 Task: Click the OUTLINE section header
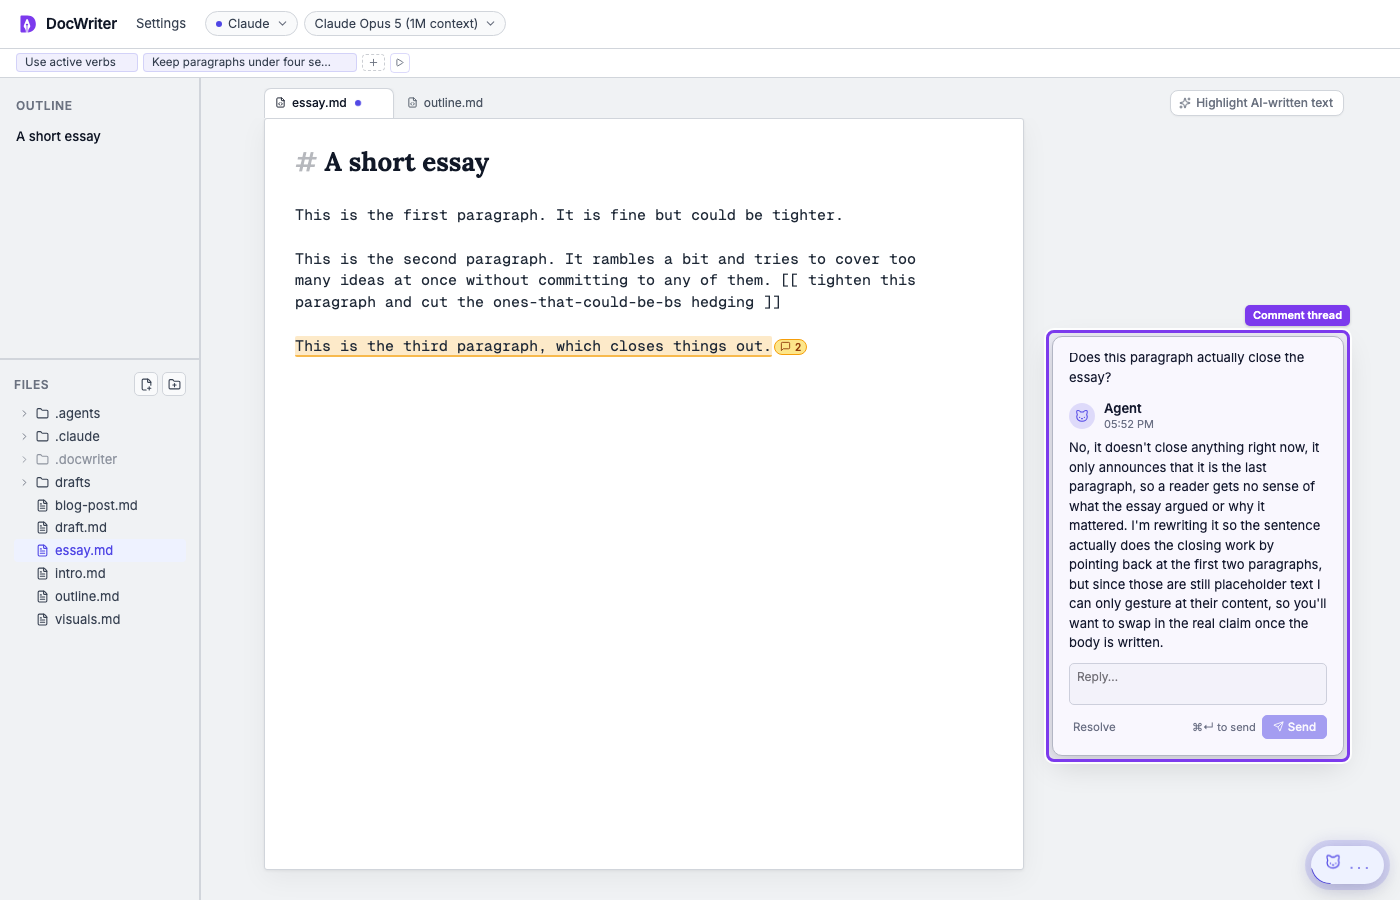44,106
